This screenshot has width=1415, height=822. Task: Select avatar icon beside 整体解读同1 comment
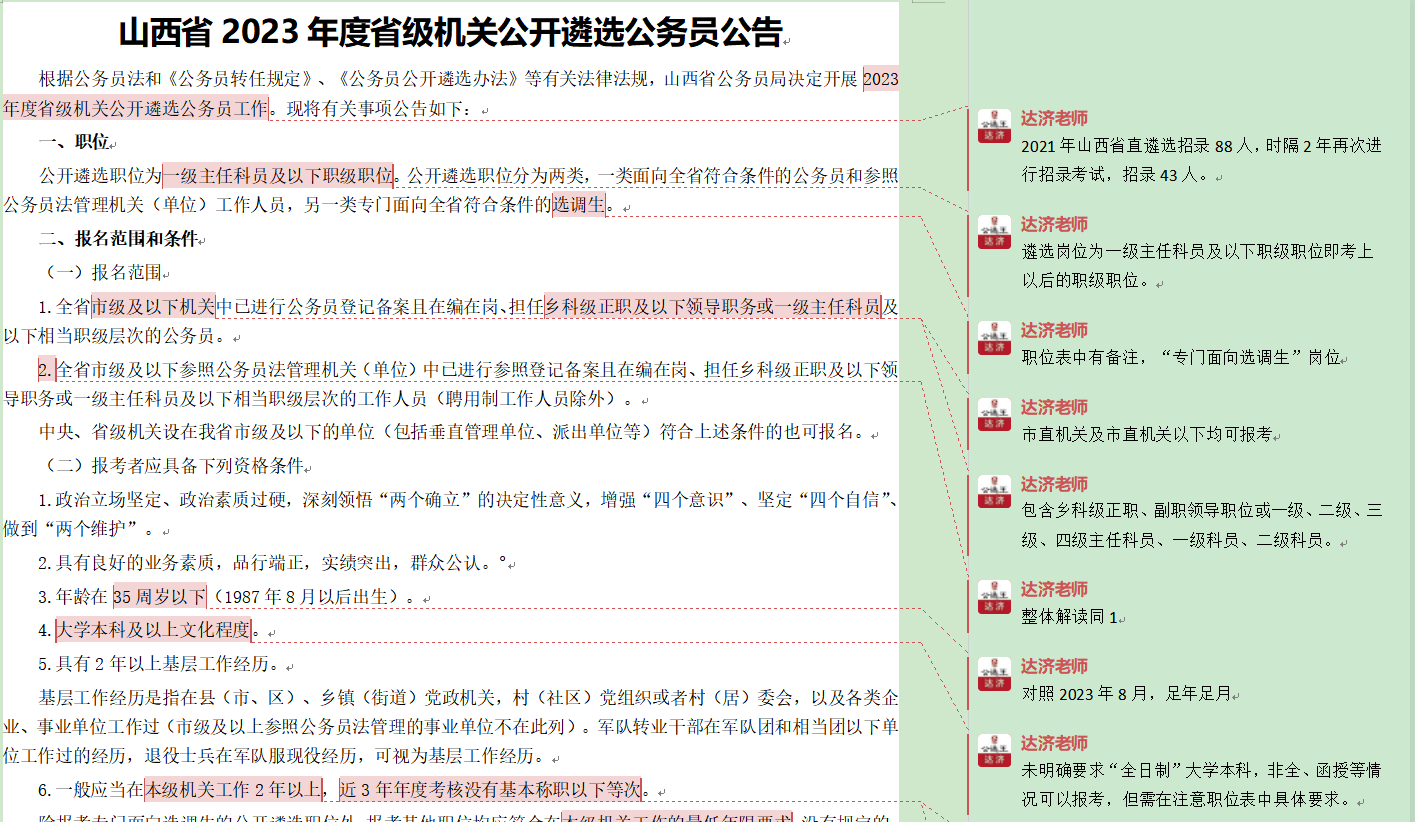point(993,597)
